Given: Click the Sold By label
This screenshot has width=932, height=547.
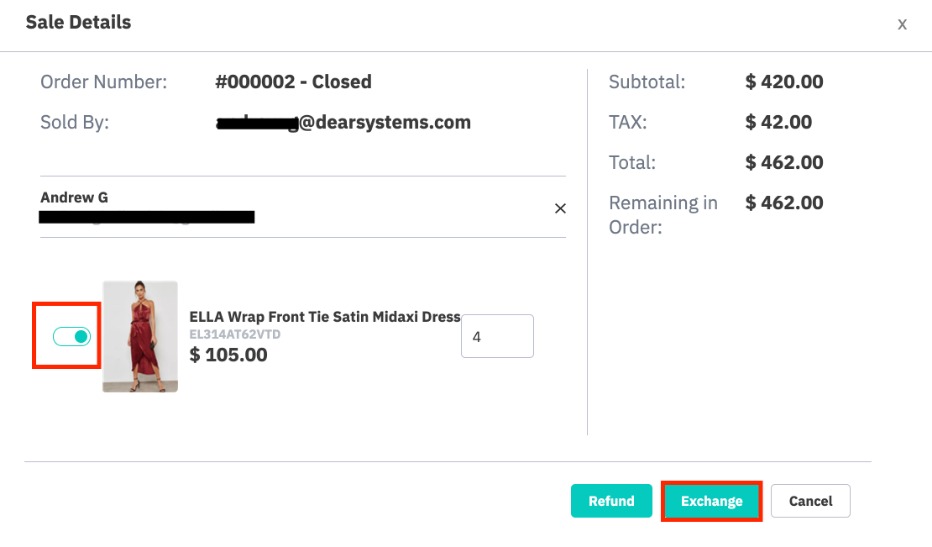Looking at the screenshot, I should [74, 122].
